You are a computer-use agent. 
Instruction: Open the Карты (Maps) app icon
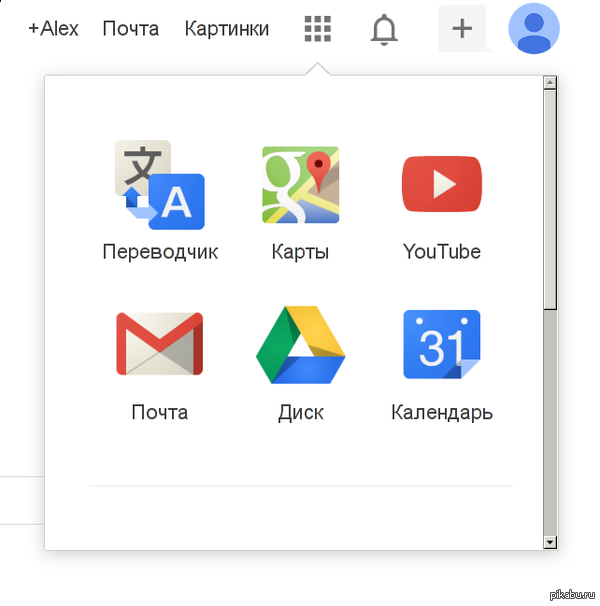(x=300, y=185)
